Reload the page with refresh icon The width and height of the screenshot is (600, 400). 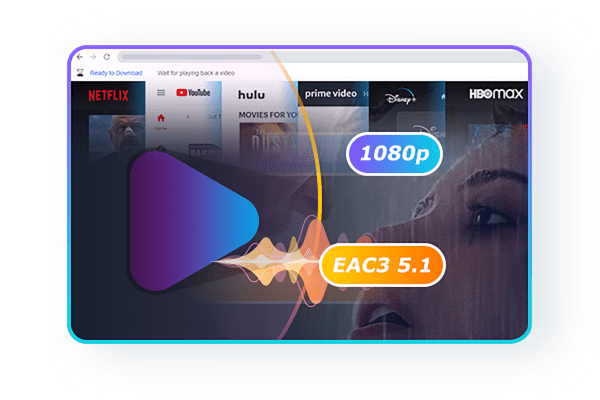(107, 57)
